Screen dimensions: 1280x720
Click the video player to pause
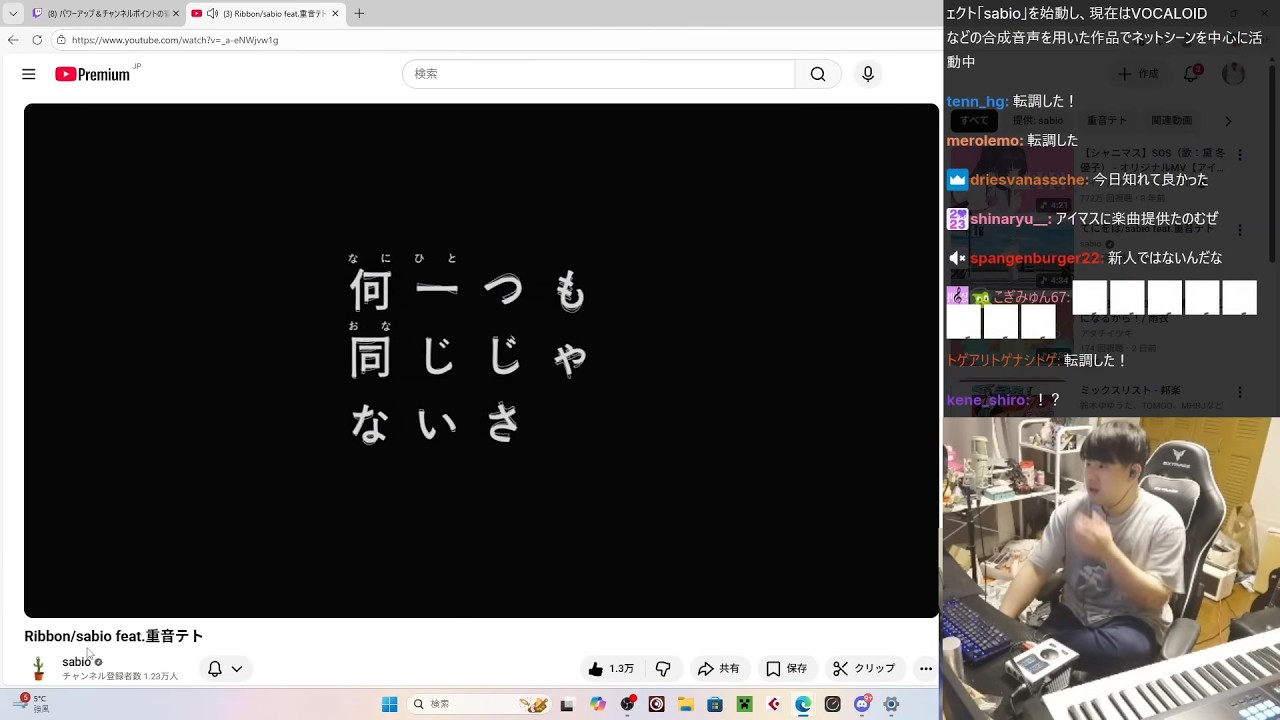pos(481,361)
